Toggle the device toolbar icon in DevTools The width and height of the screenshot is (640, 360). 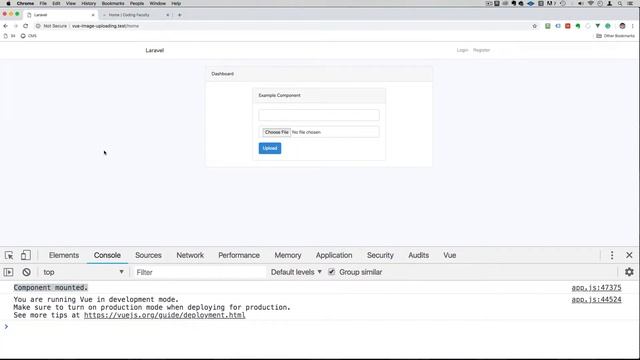[x=25, y=255]
